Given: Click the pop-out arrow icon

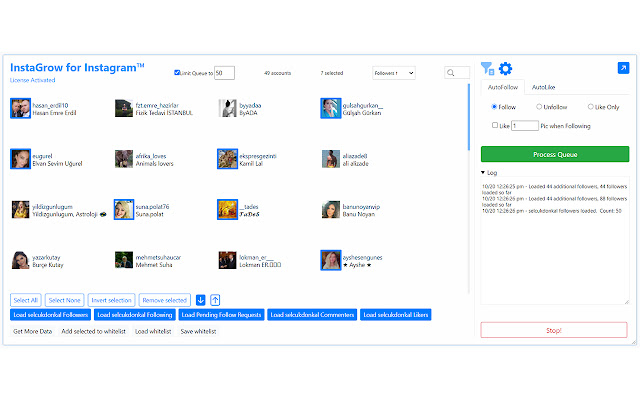Looking at the screenshot, I should pyautogui.click(x=623, y=68).
